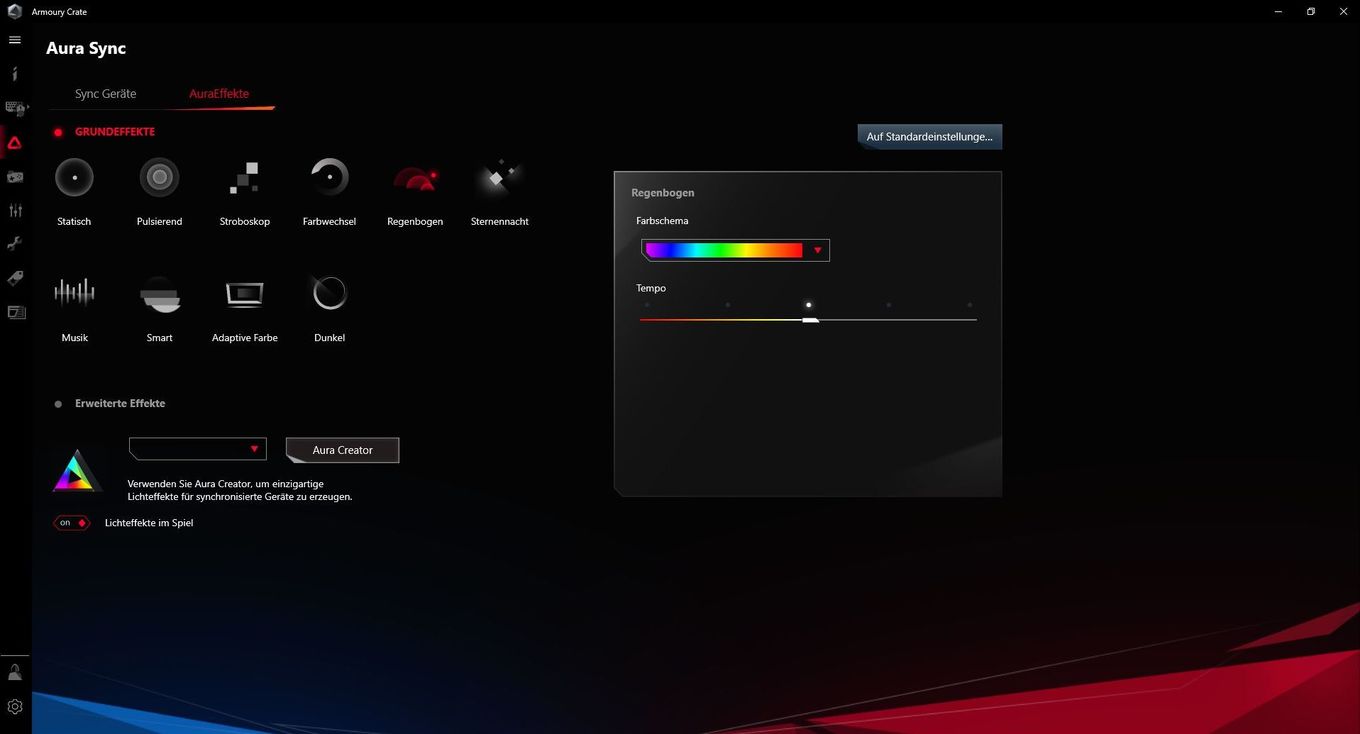
Task: Switch to the AuraEffekte tab
Action: tap(219, 94)
